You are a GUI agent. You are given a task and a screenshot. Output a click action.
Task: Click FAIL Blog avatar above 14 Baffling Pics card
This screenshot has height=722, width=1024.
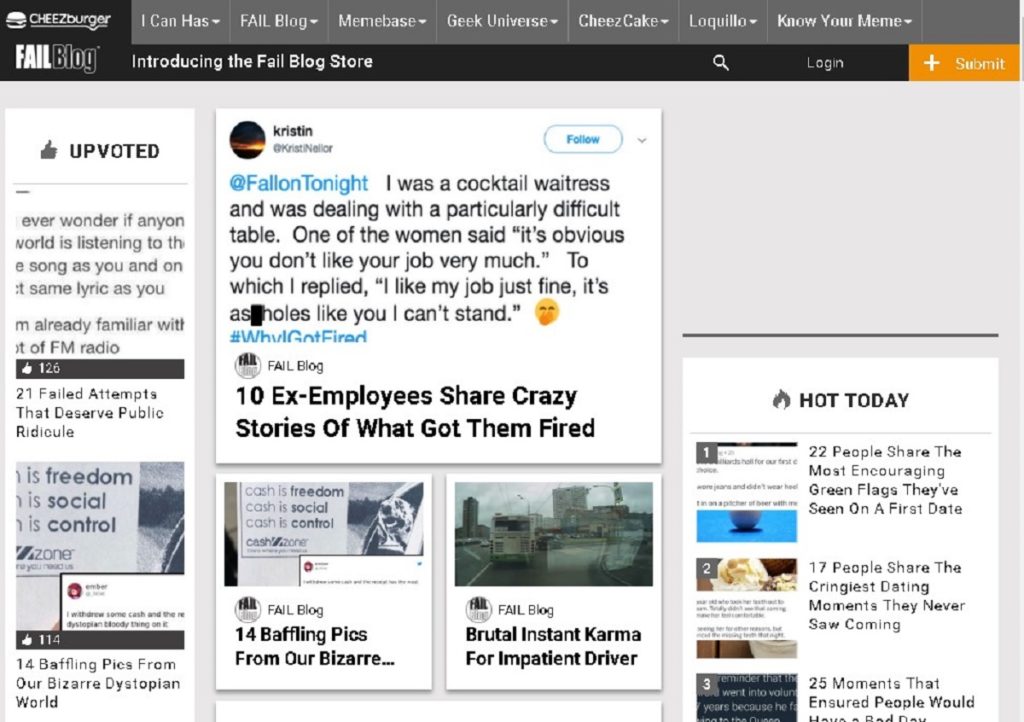pos(247,609)
